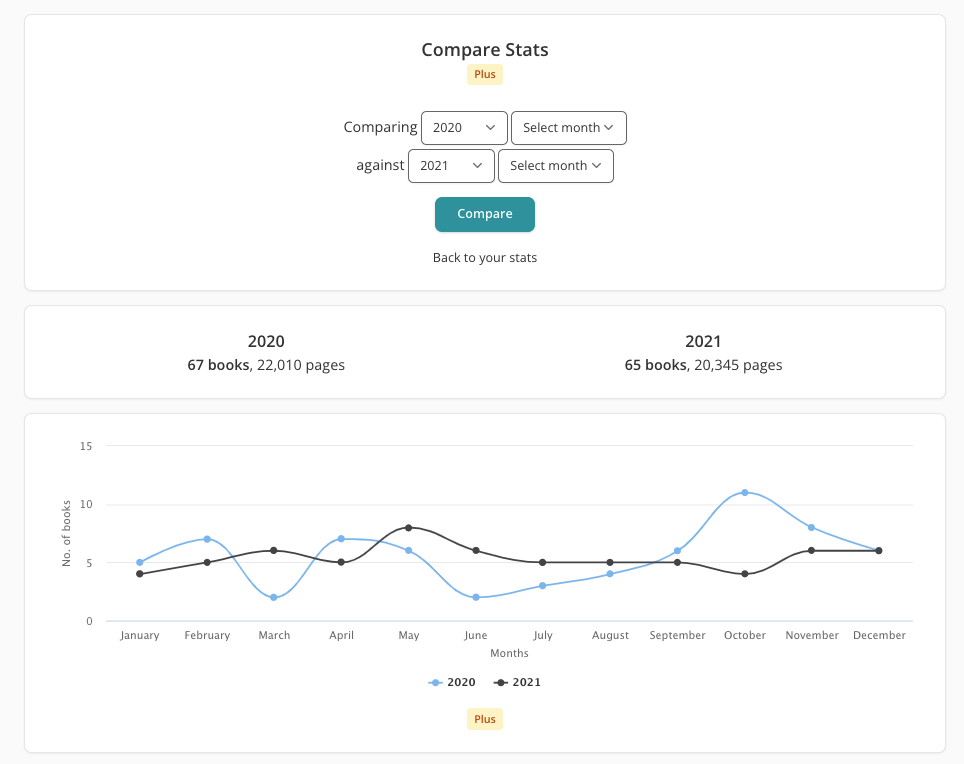Click the 2021 April data point at 5
964x764 pixels.
(x=341, y=562)
